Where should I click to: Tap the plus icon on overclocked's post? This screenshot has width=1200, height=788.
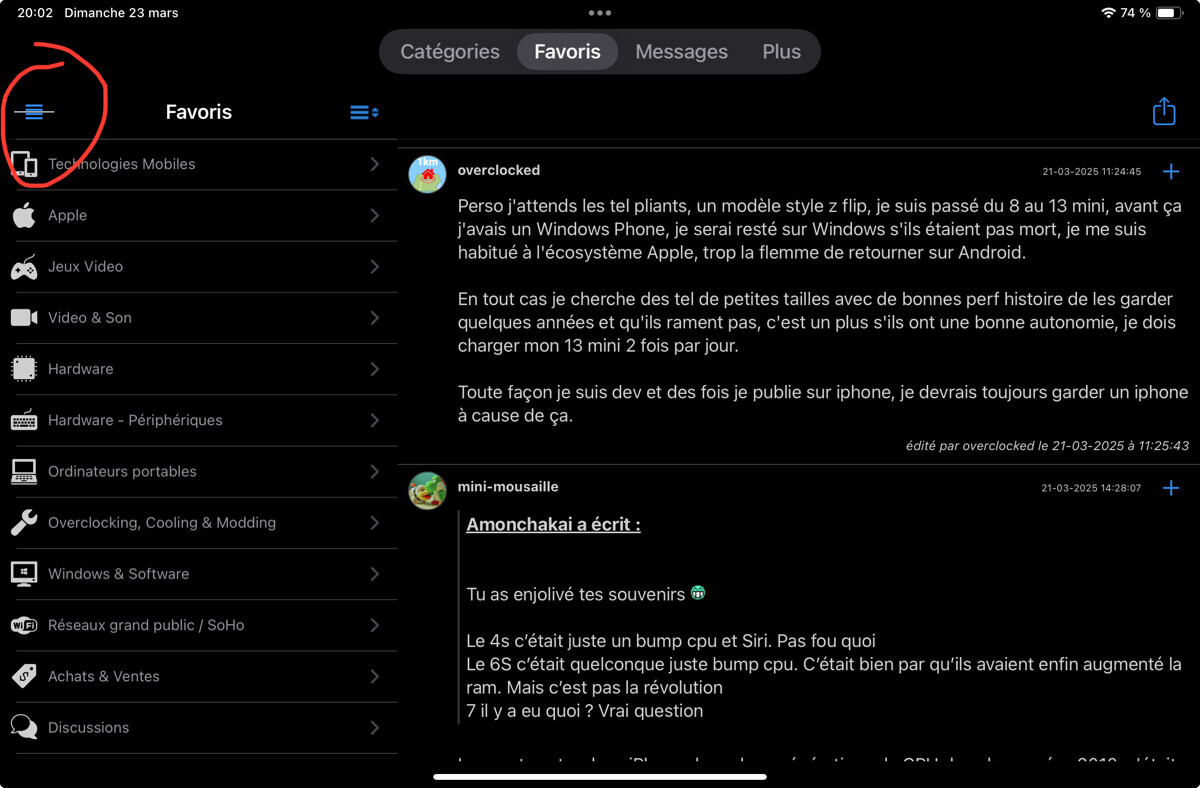(1171, 172)
